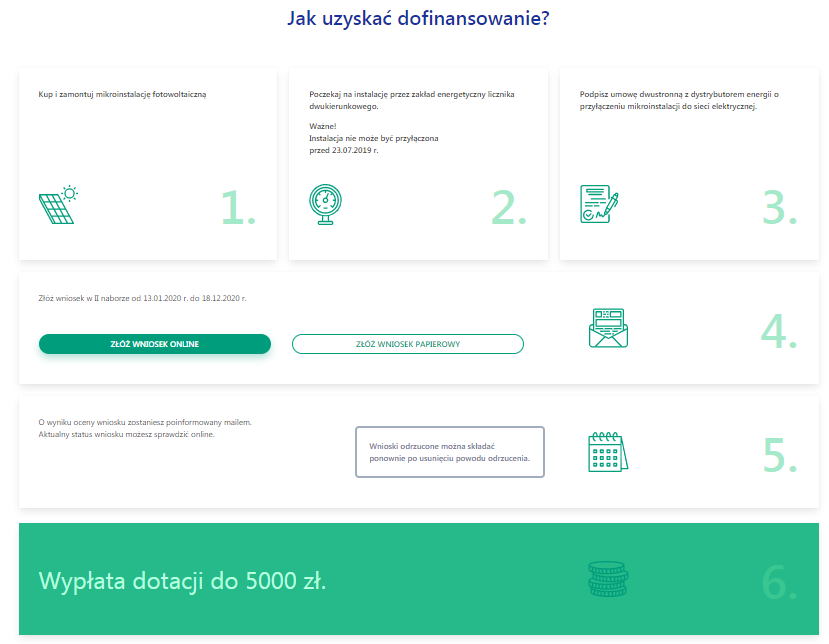Click the large step number 5.
Image resolution: width=829 pixels, height=644 pixels.
[x=779, y=455]
